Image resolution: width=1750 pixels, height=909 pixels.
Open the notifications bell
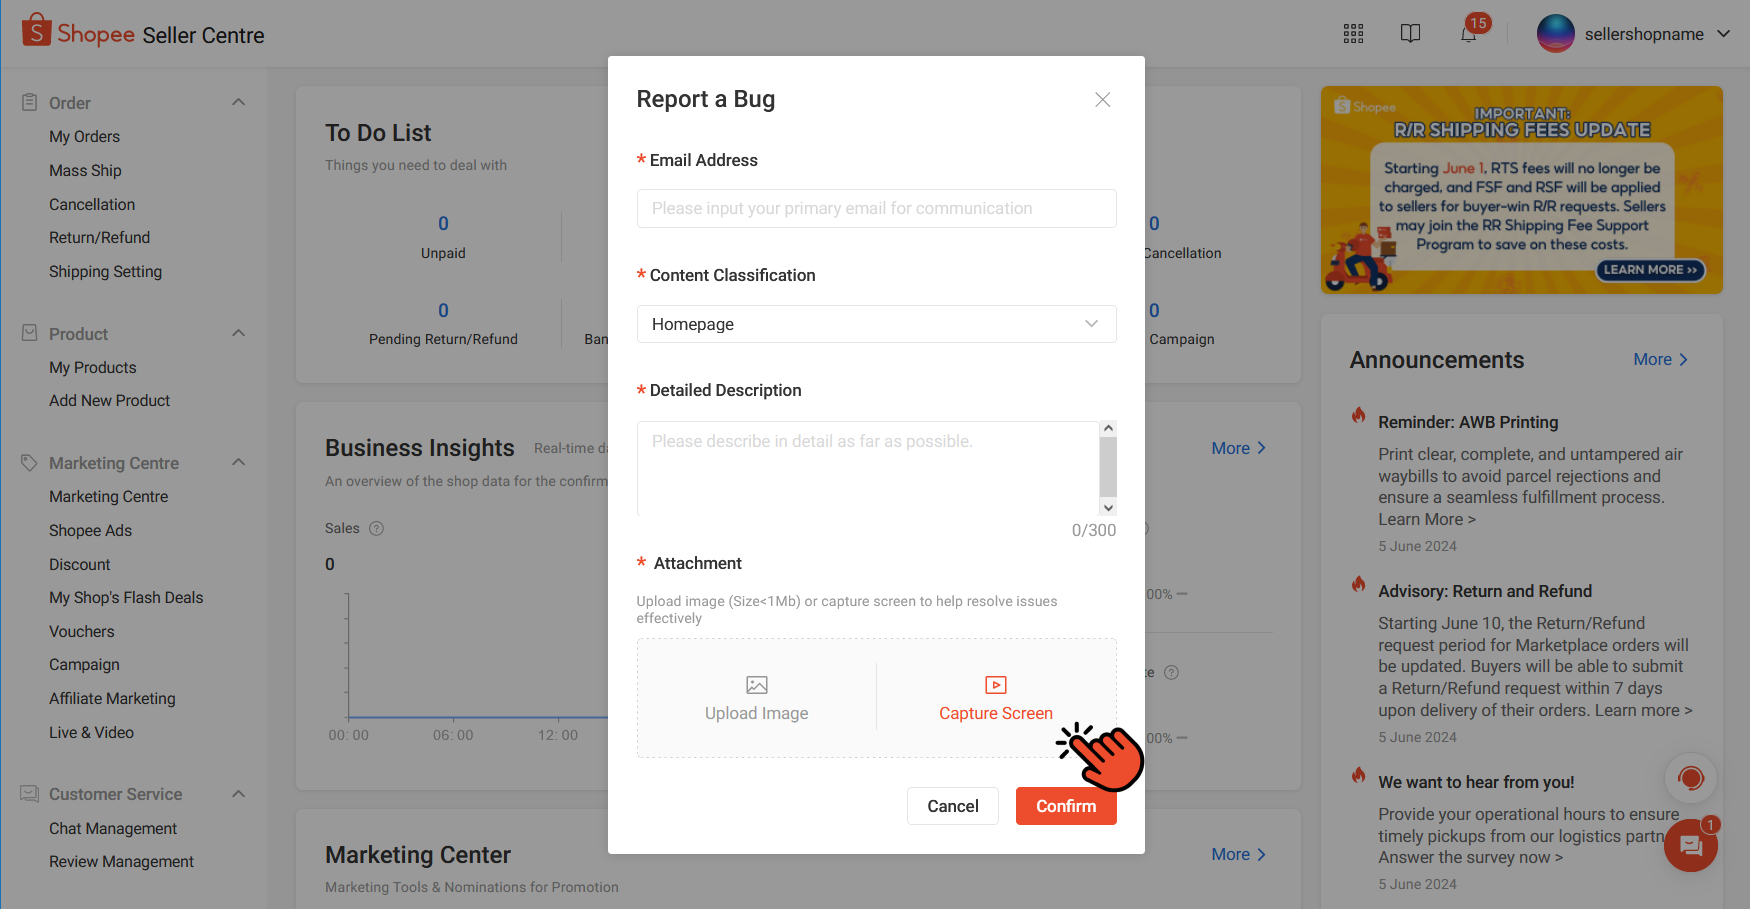(x=1468, y=34)
